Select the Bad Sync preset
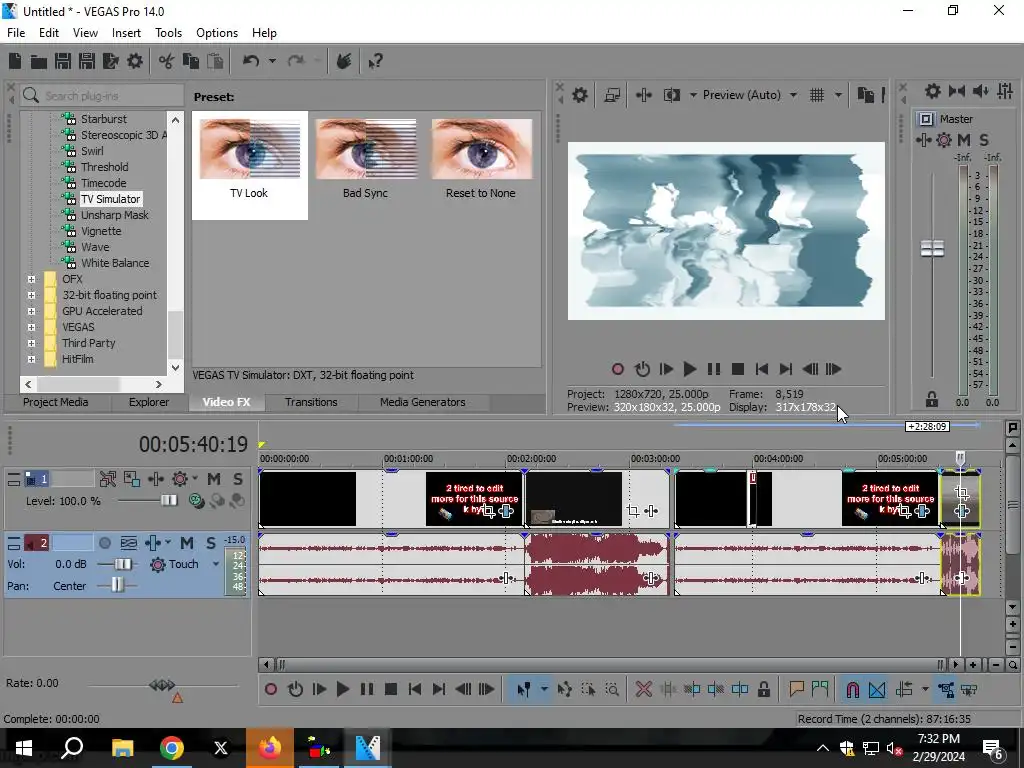The height and width of the screenshot is (768, 1024). pos(365,159)
